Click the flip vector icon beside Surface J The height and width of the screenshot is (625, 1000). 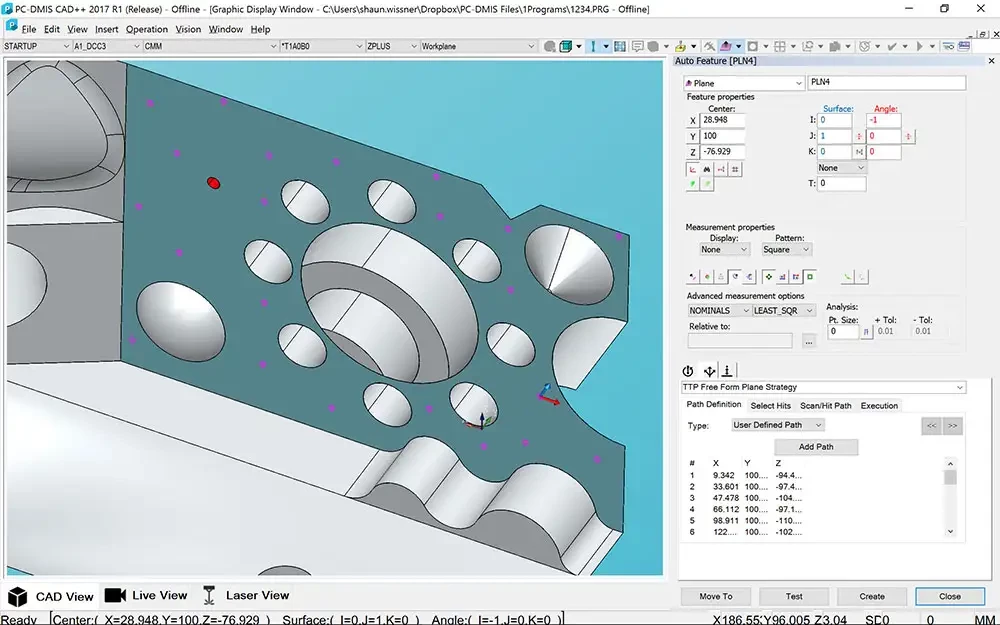(x=859, y=136)
